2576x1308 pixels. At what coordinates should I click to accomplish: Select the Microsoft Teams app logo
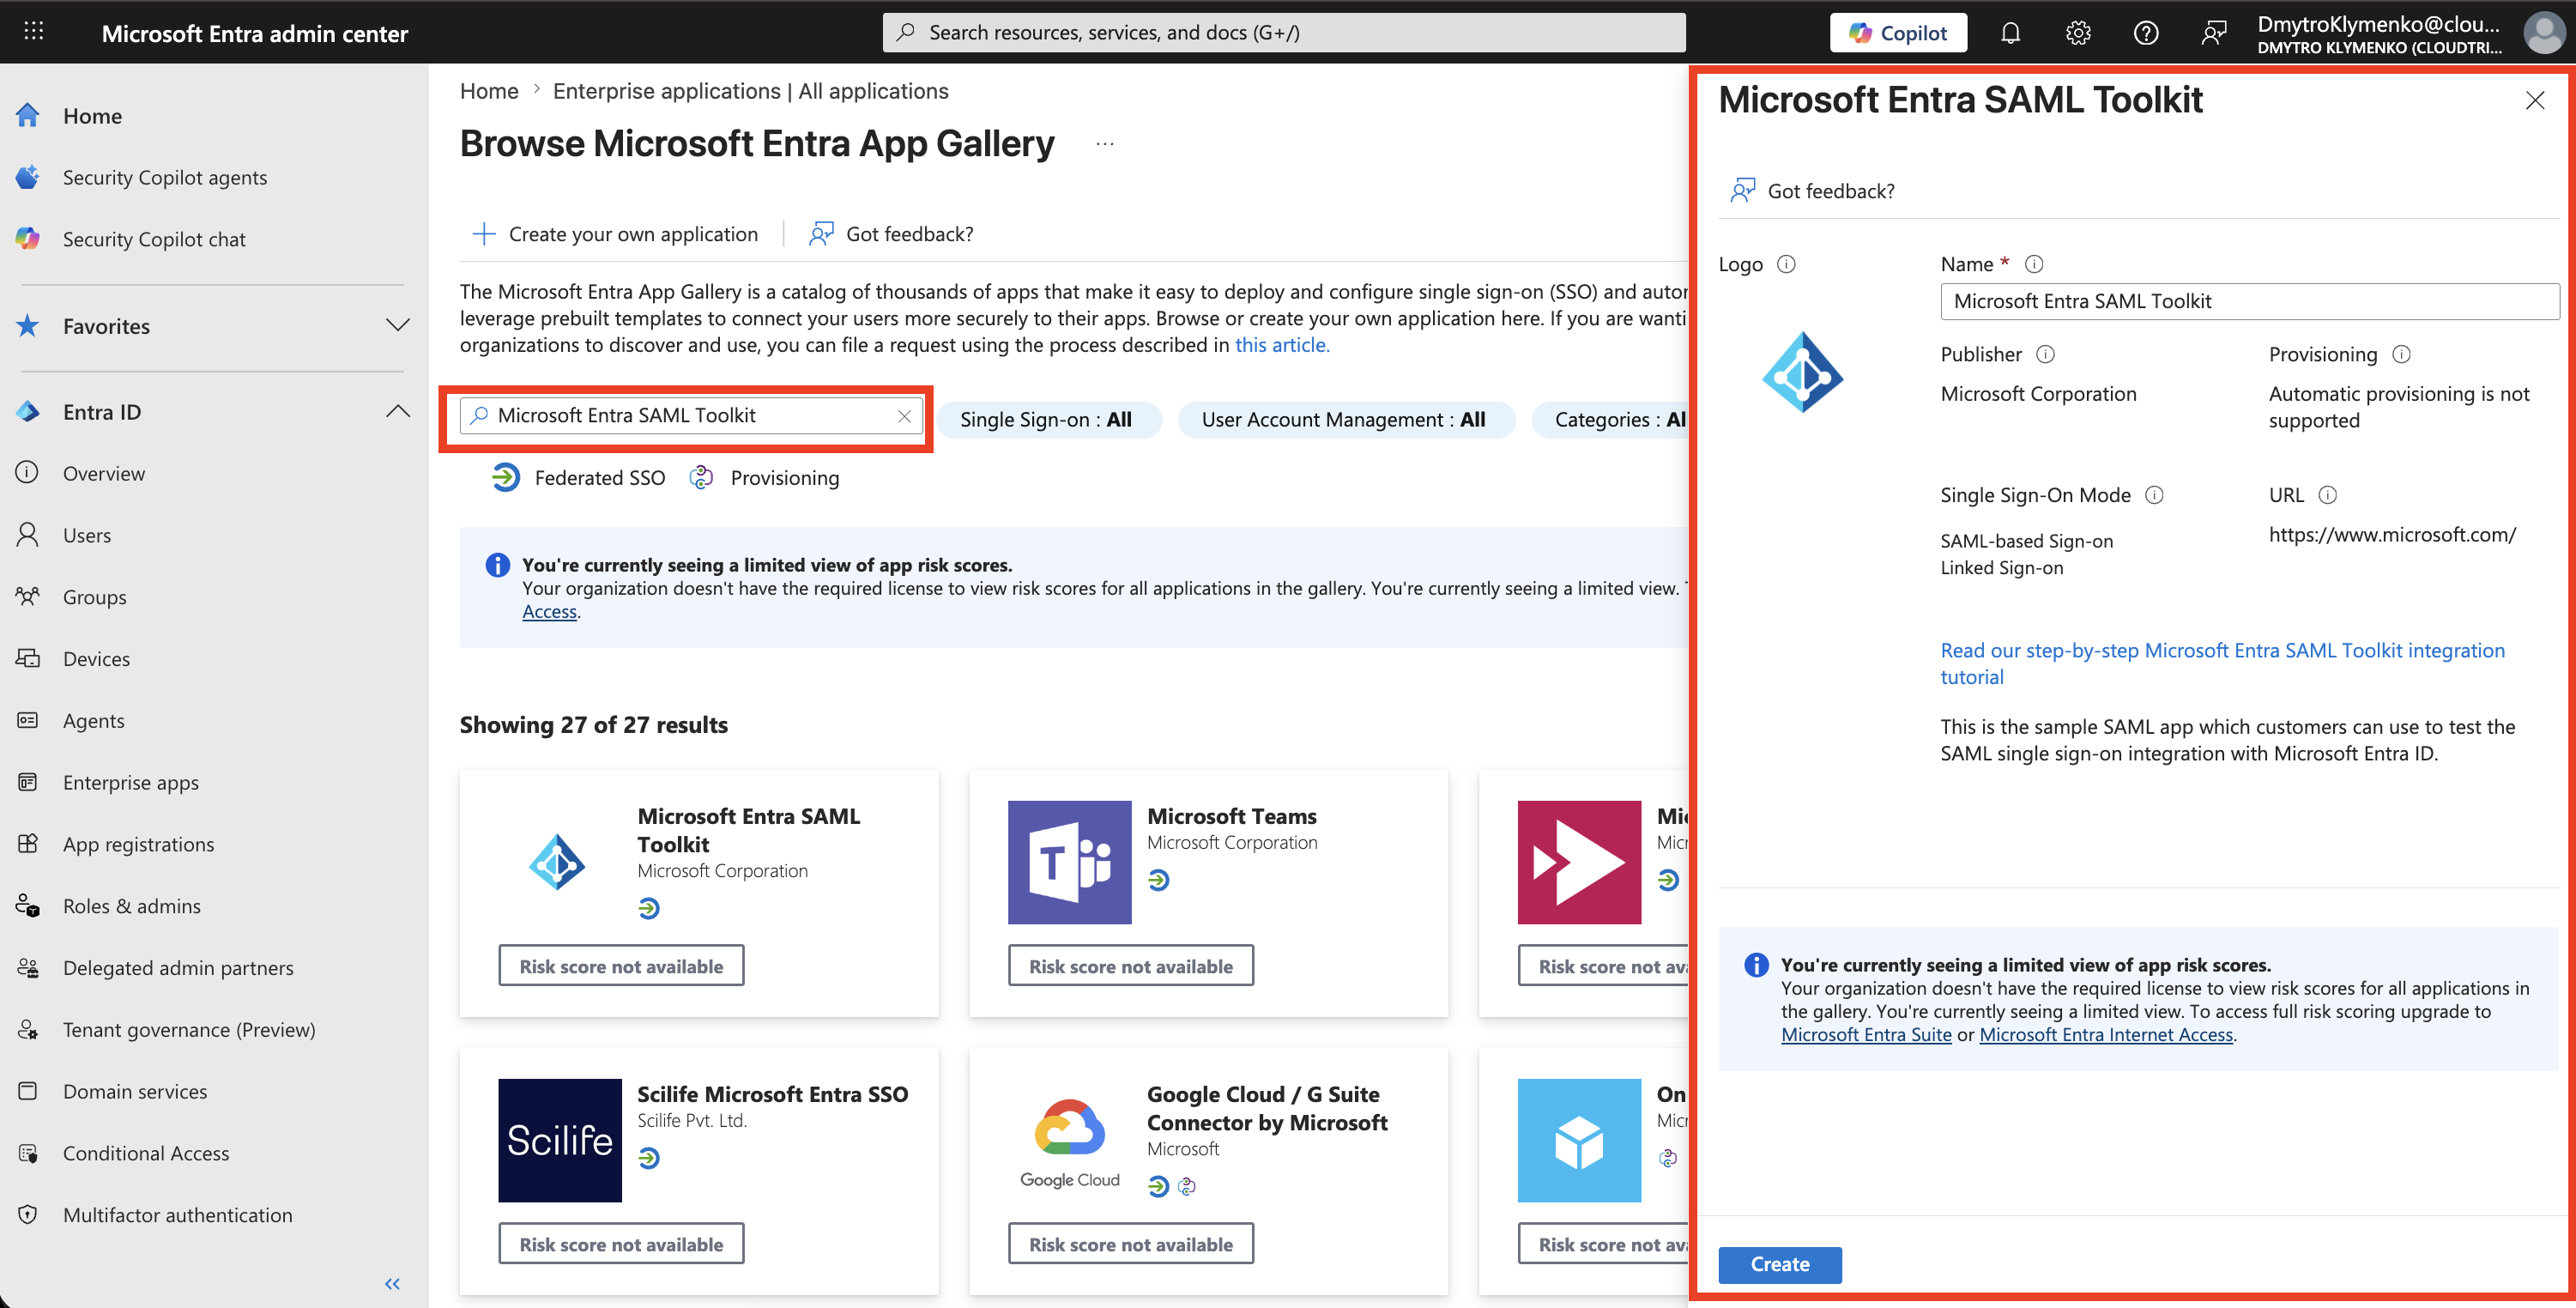pos(1069,862)
